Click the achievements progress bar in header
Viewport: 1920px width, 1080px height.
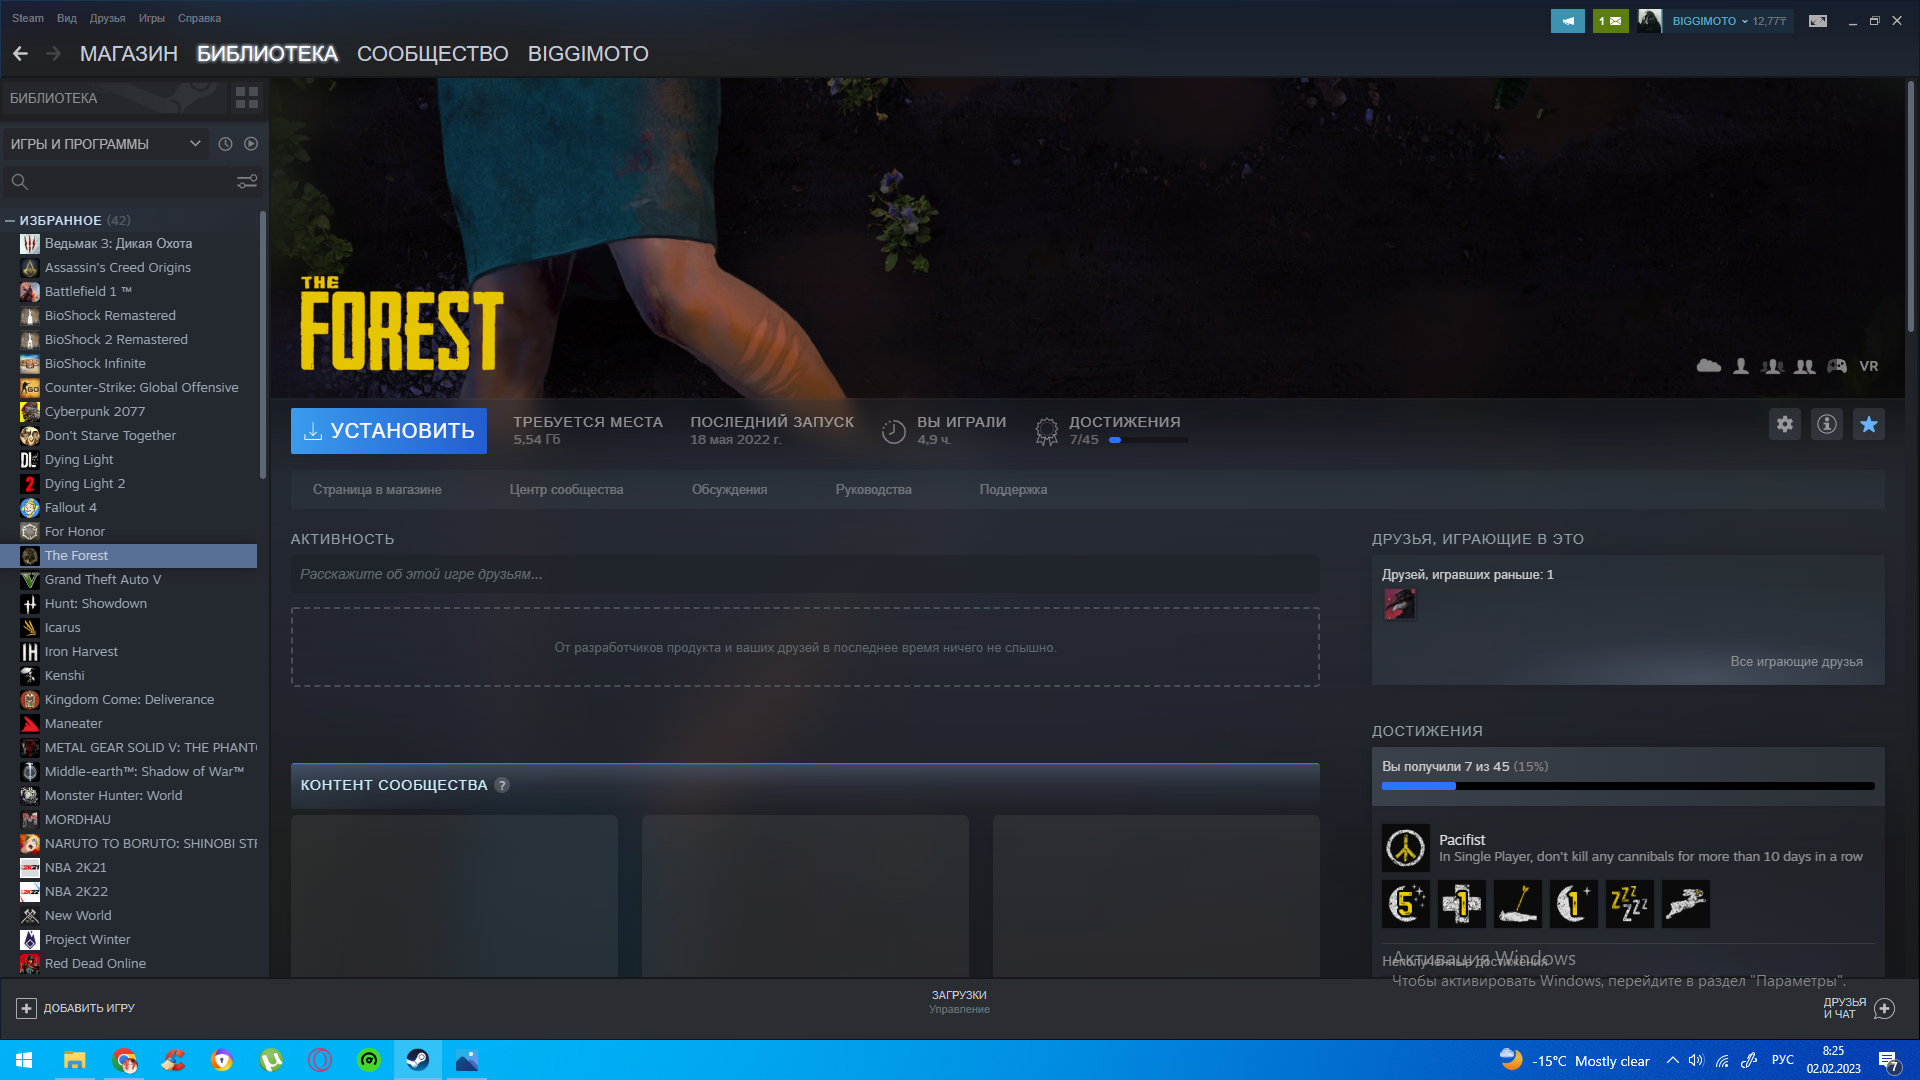tap(1148, 440)
